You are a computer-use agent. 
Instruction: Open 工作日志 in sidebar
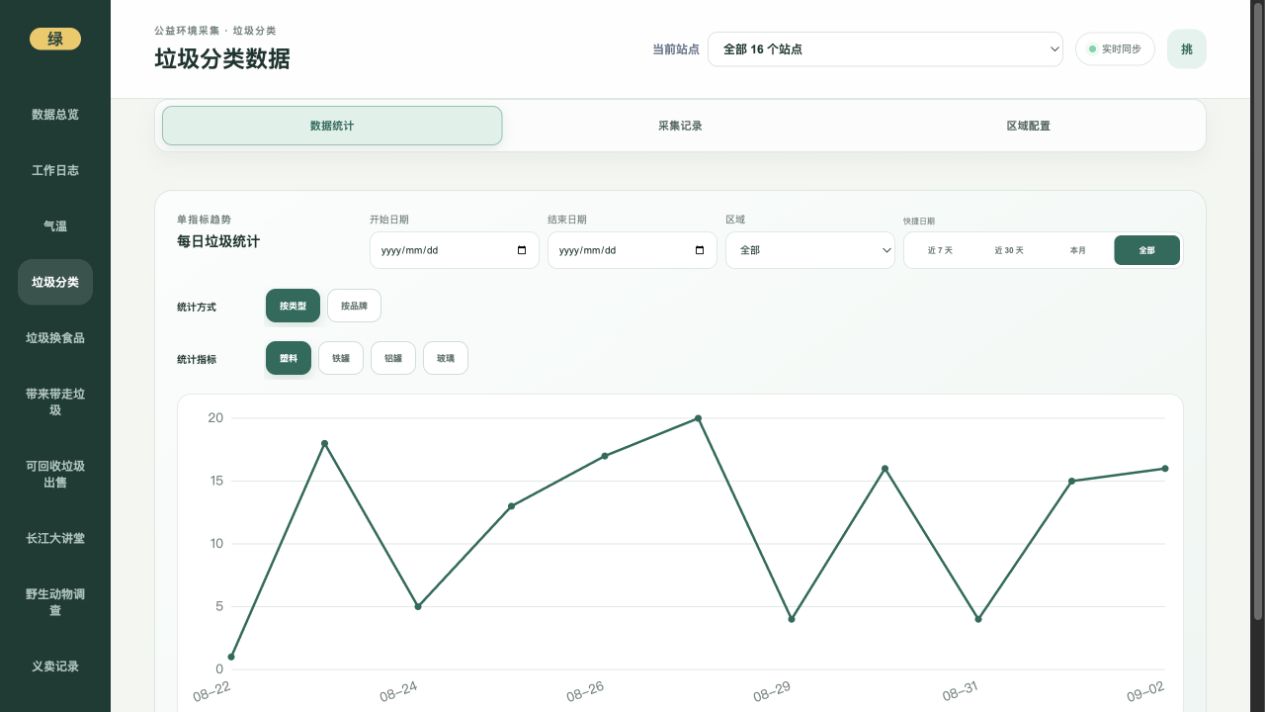coord(55,170)
